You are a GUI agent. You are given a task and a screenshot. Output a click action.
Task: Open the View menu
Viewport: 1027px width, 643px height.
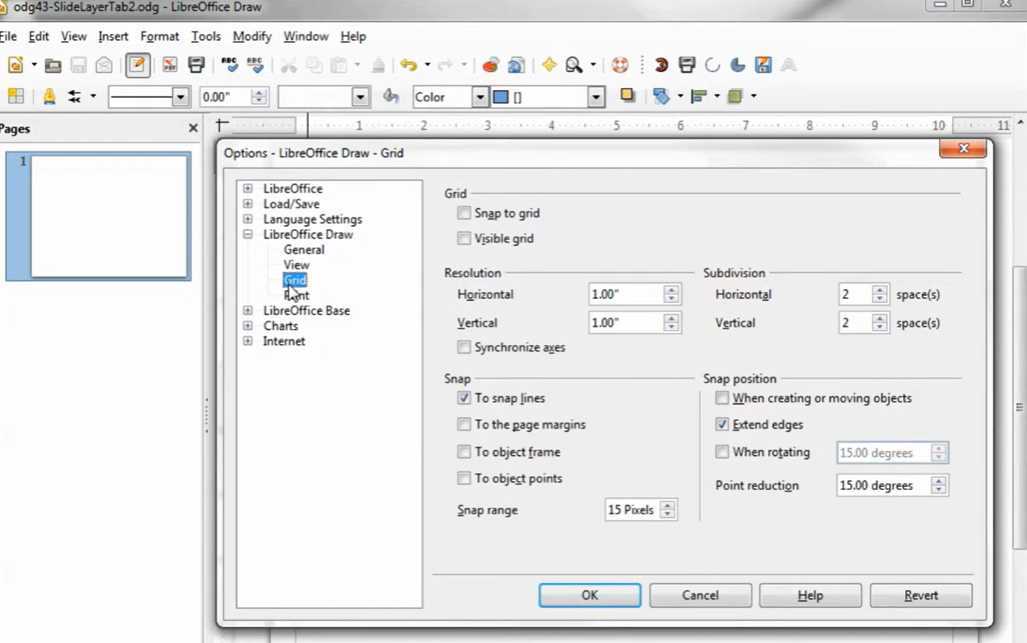[x=73, y=36]
